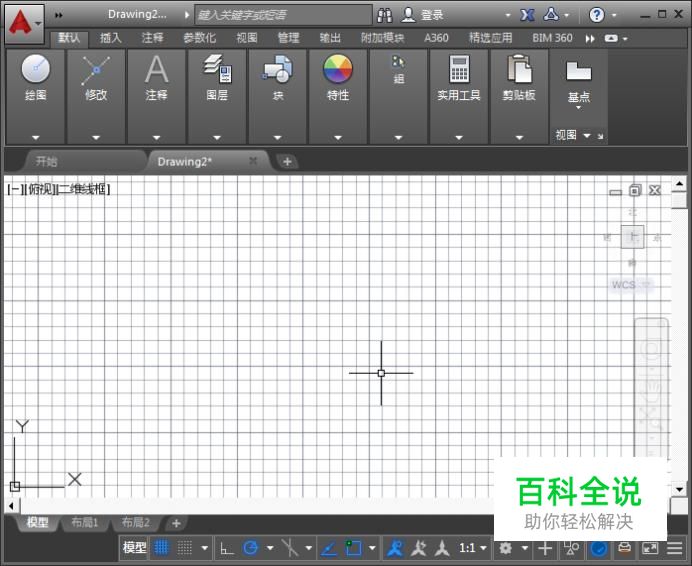Open the 修改 (Modify) panel
This screenshot has height=566, width=692.
96,79
